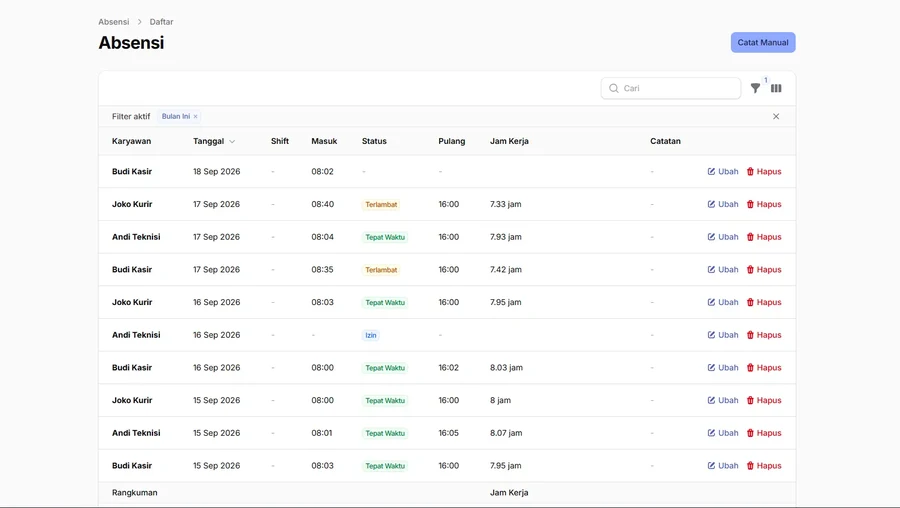The height and width of the screenshot is (508, 900).
Task: Remove the Bulan Ini filter chip
Action: [196, 117]
